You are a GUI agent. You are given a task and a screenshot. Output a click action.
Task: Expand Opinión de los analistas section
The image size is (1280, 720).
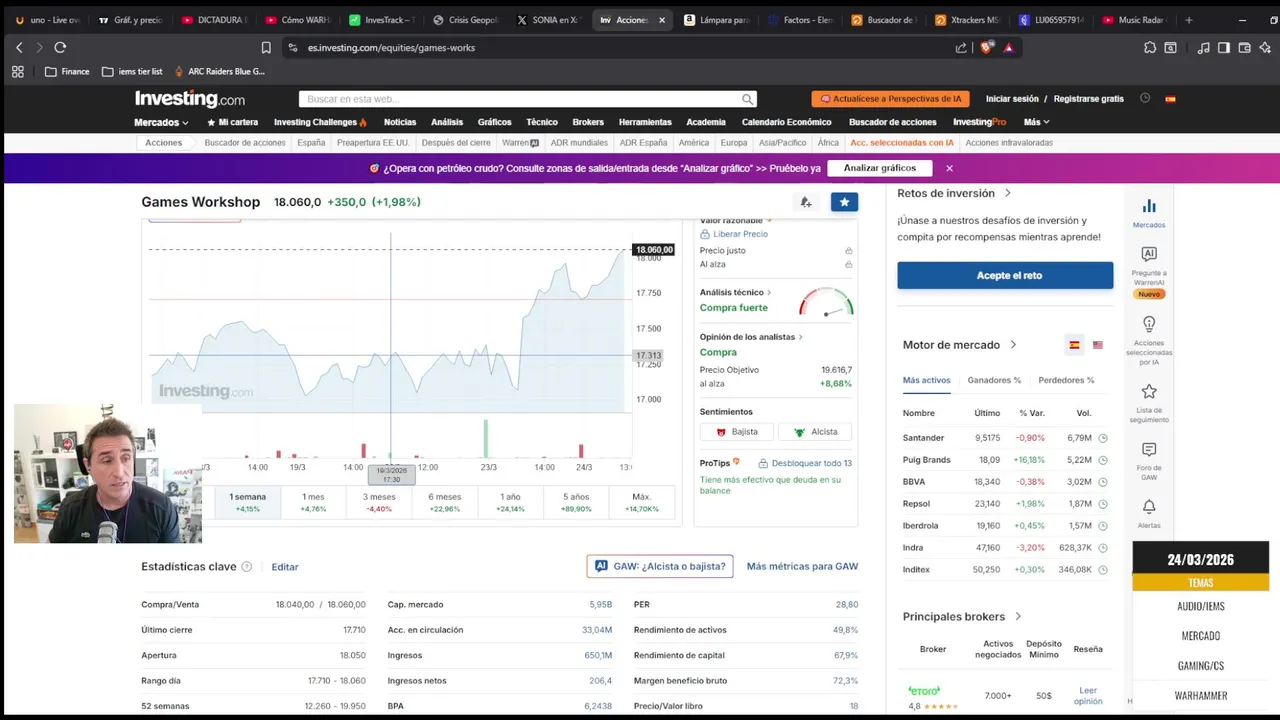[751, 337]
